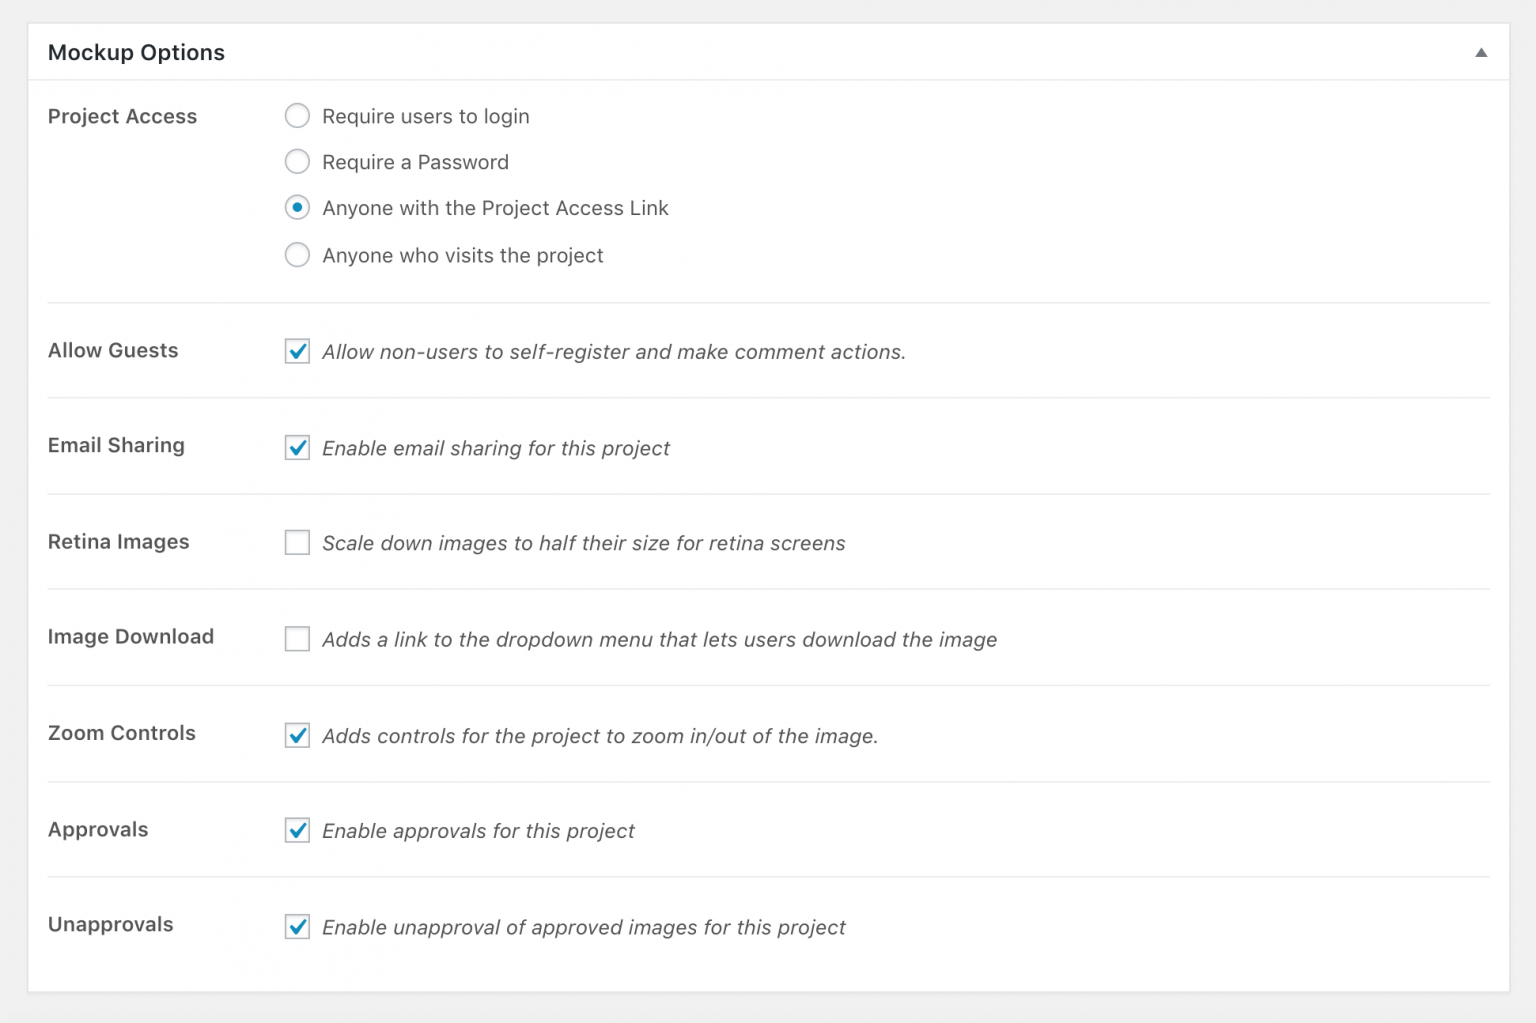Re-select "Anyone with the Project Access Link"
The height and width of the screenshot is (1023, 1536).
coord(297,208)
